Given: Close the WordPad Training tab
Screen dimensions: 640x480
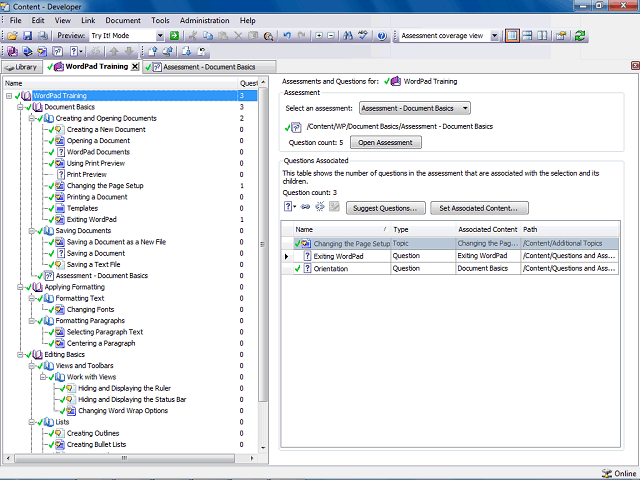Looking at the screenshot, I should [135, 67].
